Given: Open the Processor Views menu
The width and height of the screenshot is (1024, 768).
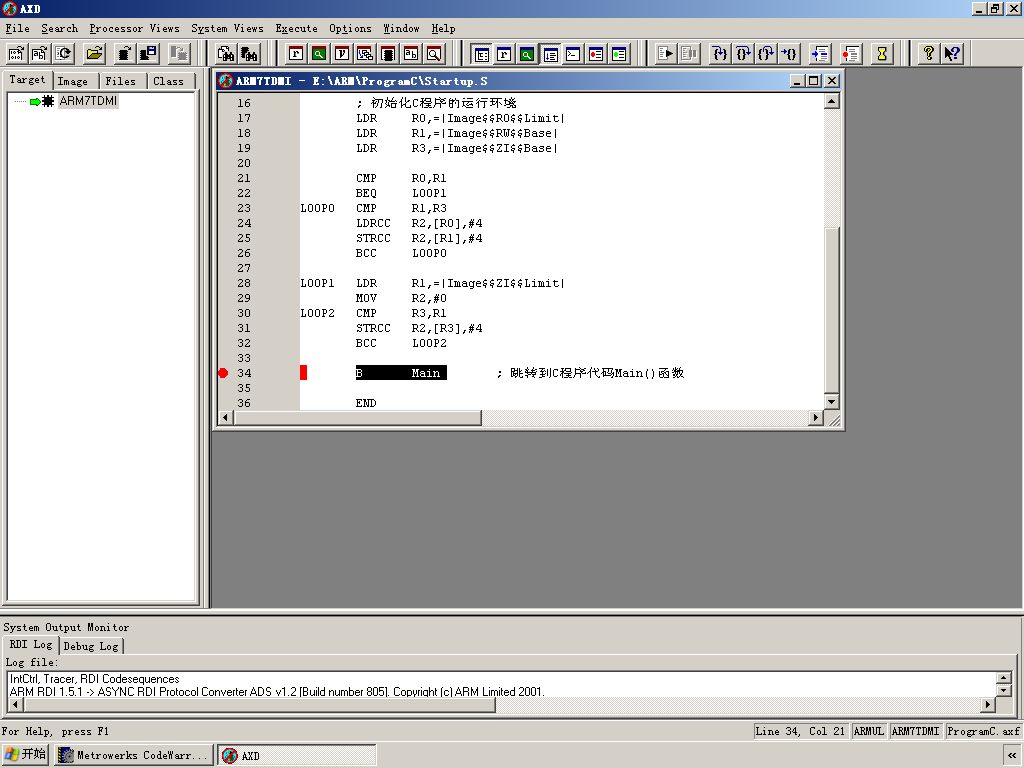Looking at the screenshot, I should 135,29.
